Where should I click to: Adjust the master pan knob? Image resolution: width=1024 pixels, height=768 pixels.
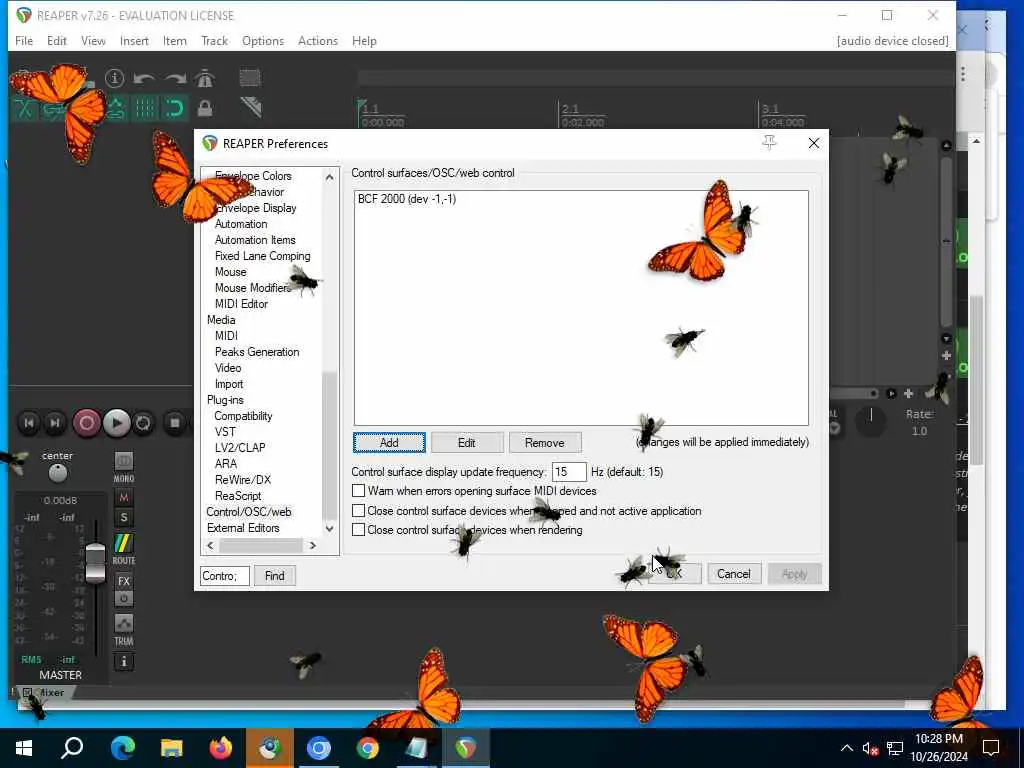57,472
